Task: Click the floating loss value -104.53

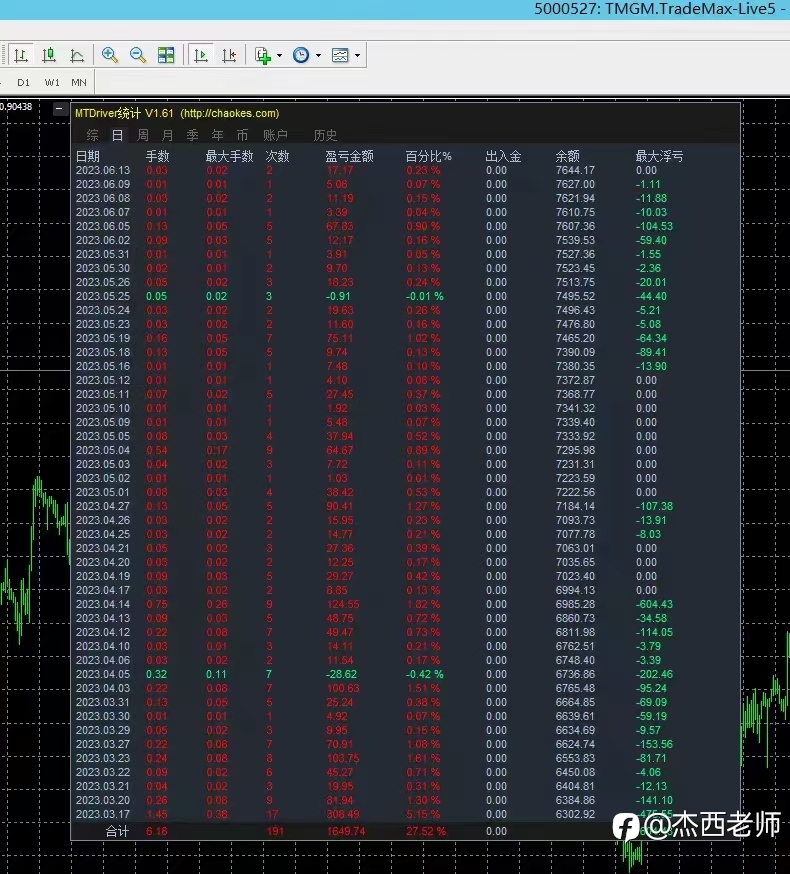Action: coord(654,226)
